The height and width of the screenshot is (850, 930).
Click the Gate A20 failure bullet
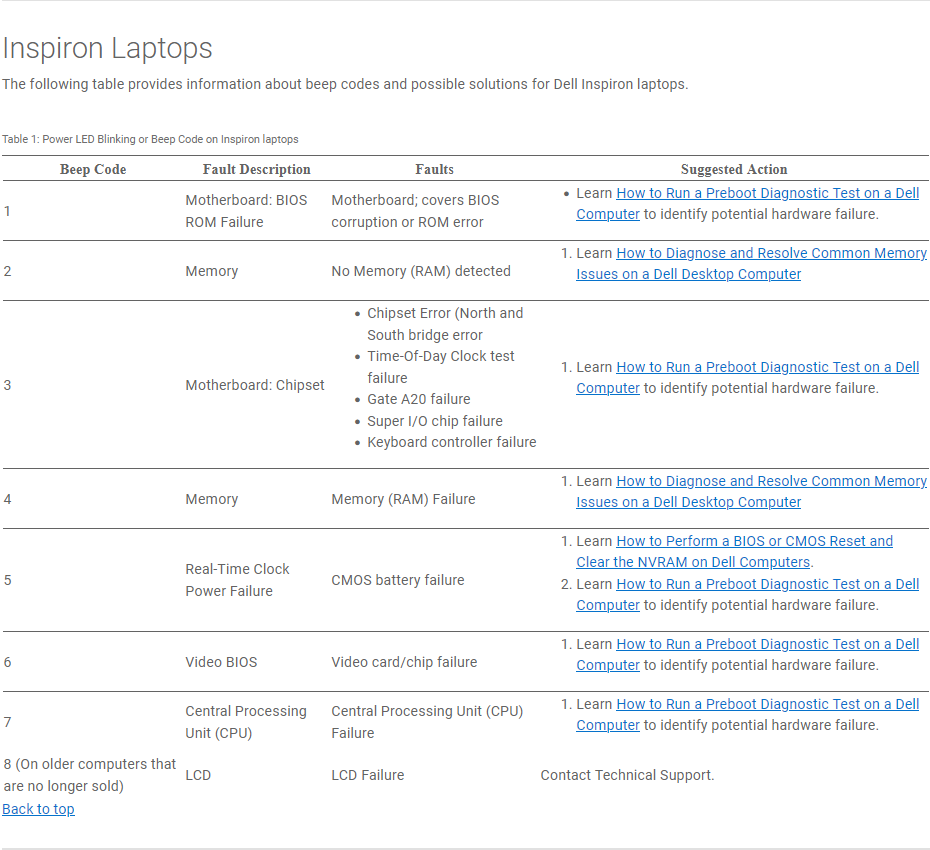[x=418, y=399]
